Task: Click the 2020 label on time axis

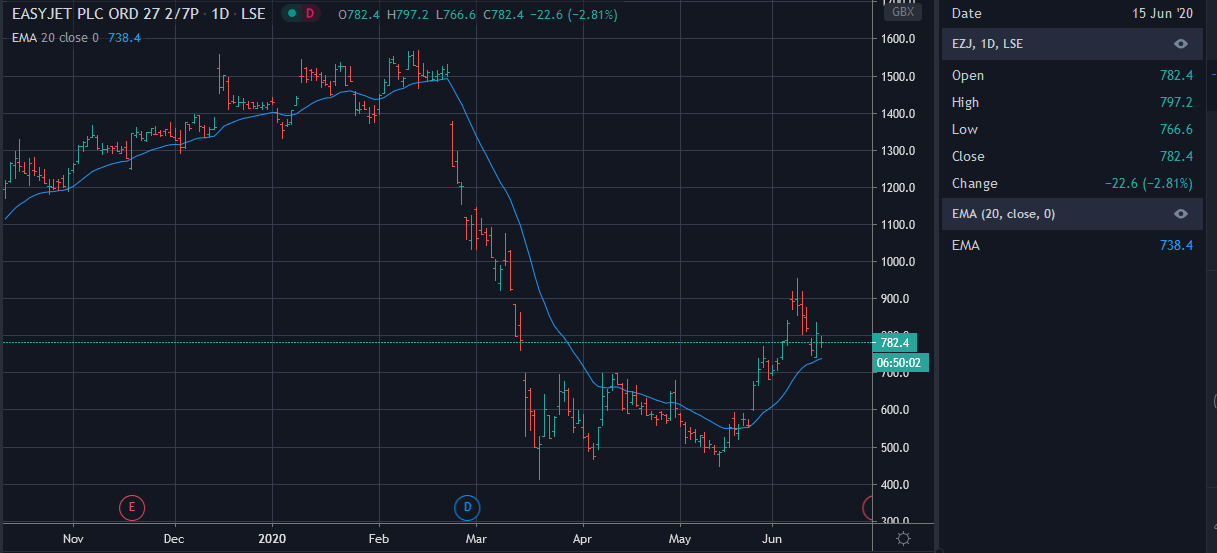Action: click(273, 538)
